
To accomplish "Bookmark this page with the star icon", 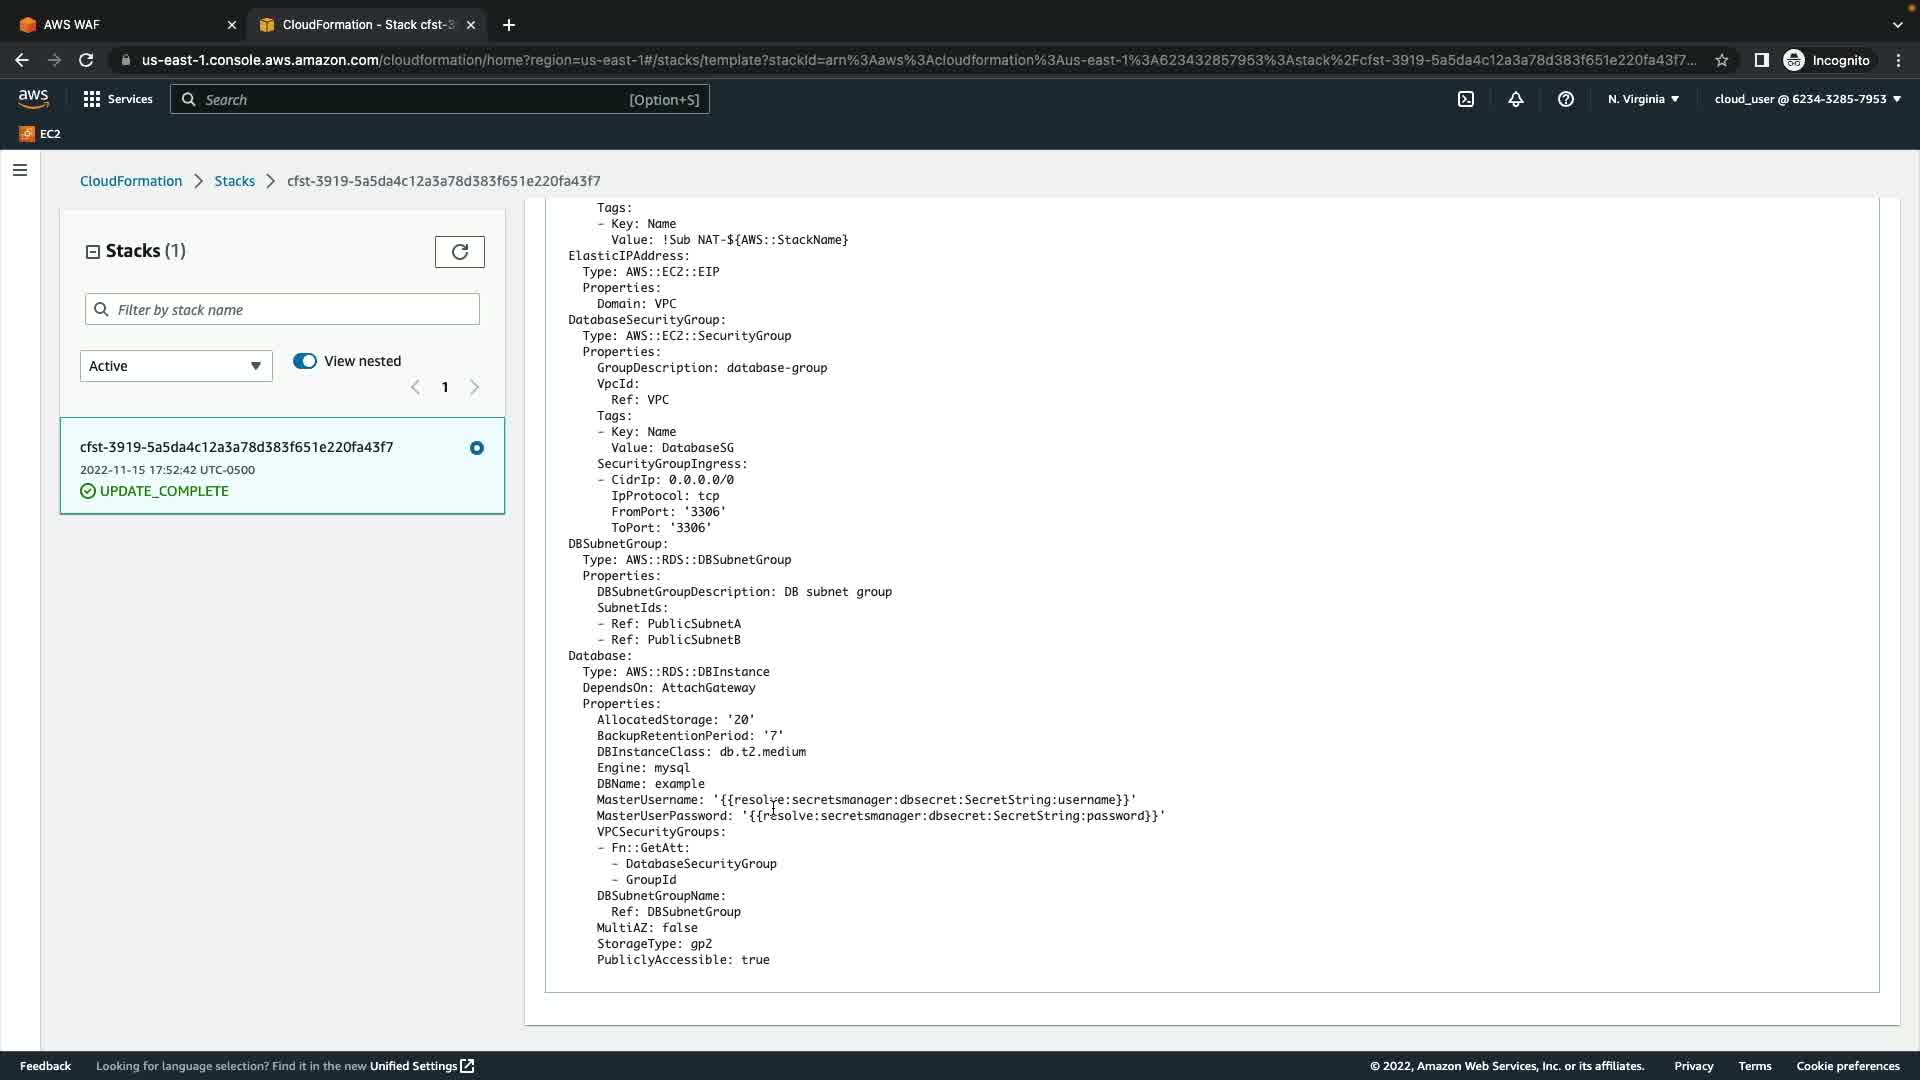I will [1722, 60].
